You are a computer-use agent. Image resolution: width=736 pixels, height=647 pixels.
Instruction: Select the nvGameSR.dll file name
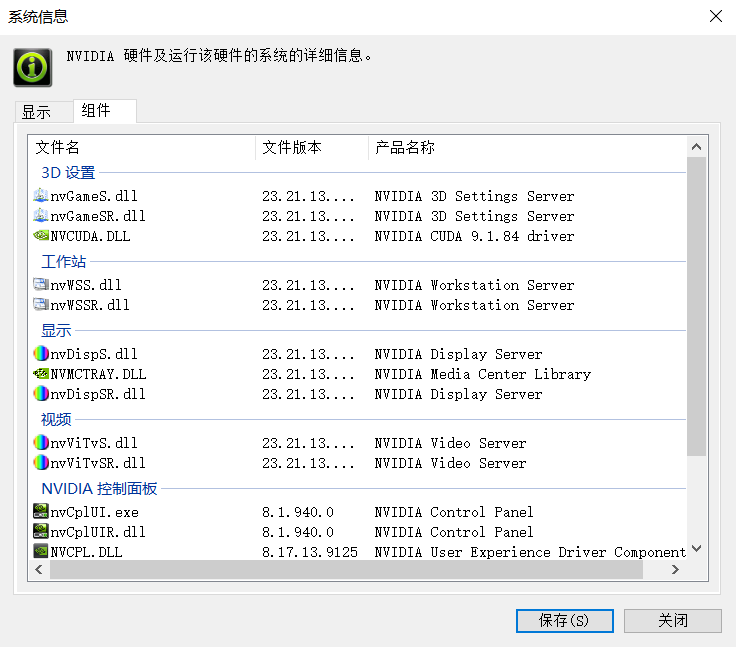[98, 216]
